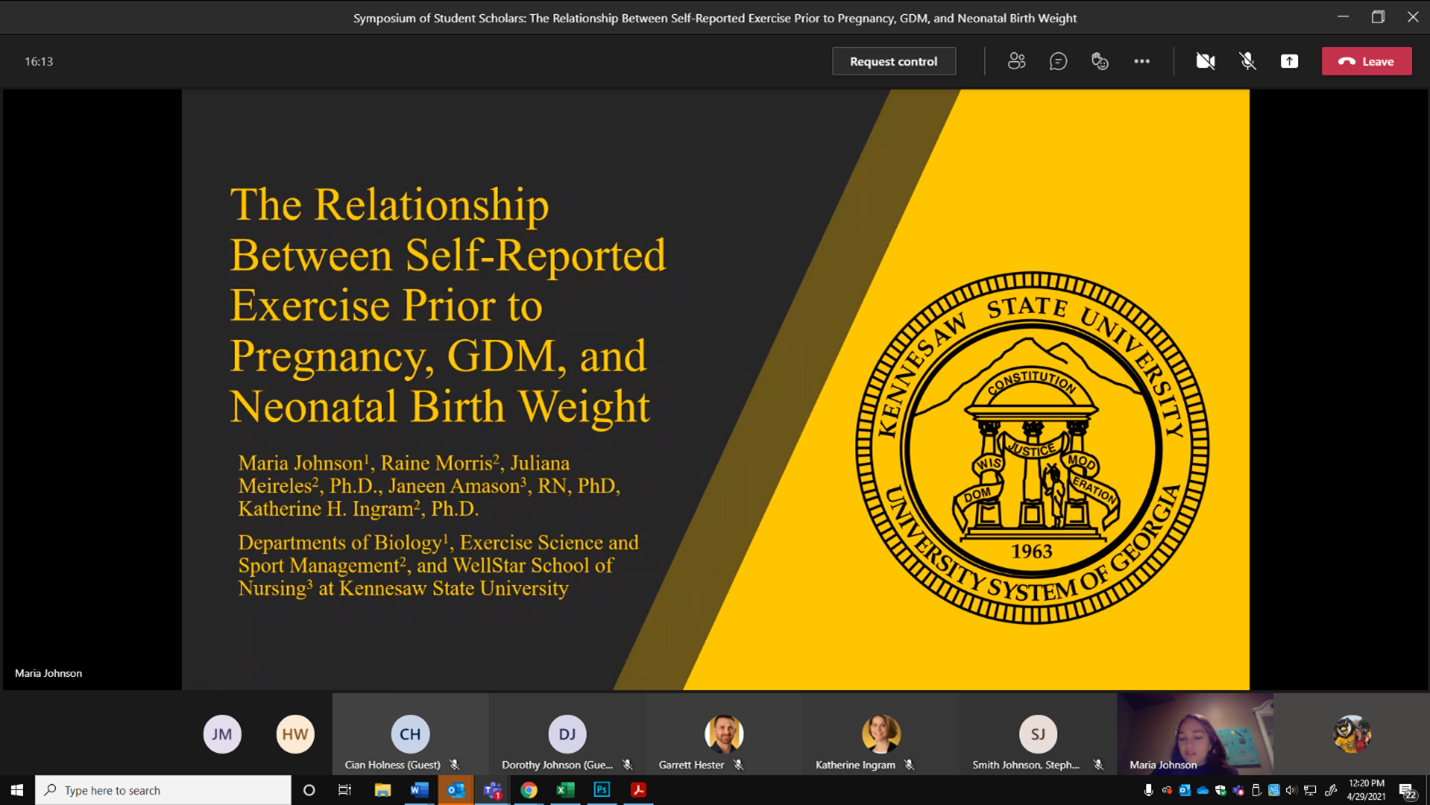
Task: Click the Request control button
Action: [x=893, y=61]
